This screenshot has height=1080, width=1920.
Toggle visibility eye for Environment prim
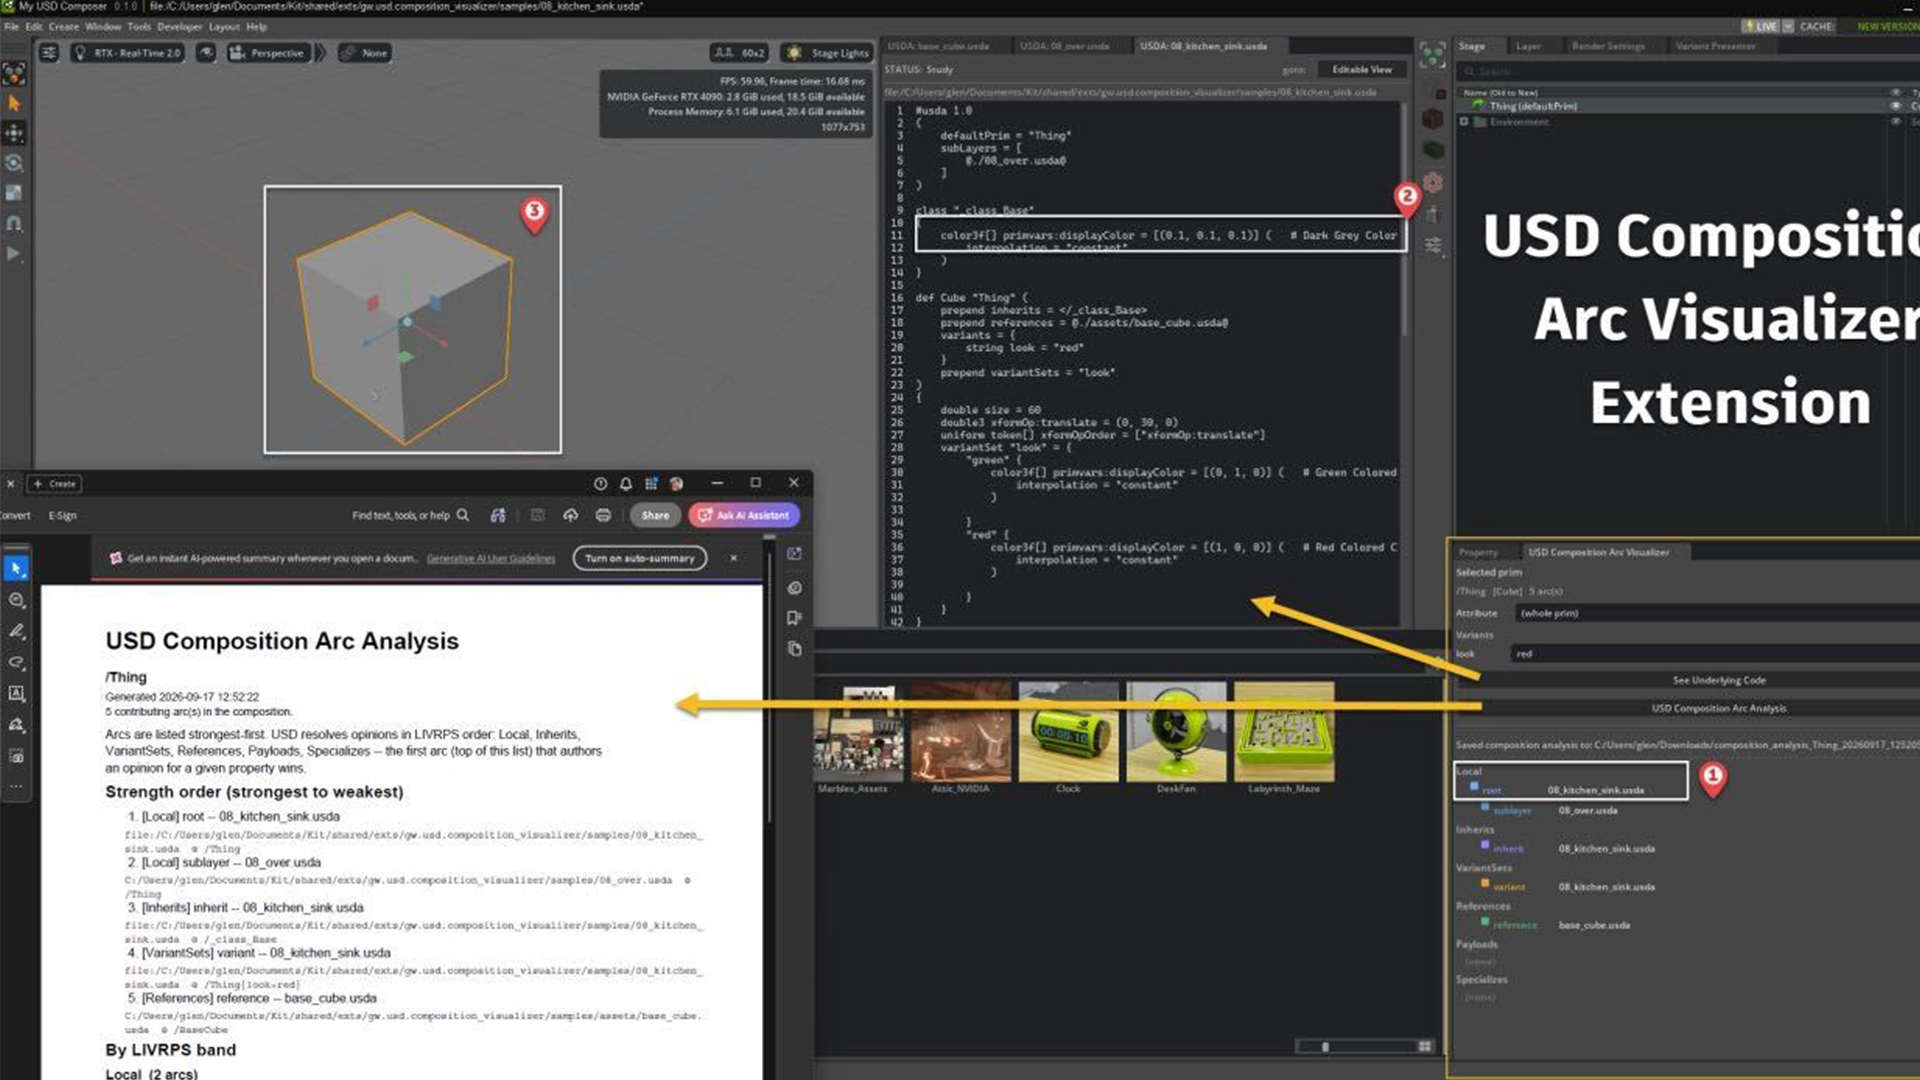click(x=1895, y=122)
